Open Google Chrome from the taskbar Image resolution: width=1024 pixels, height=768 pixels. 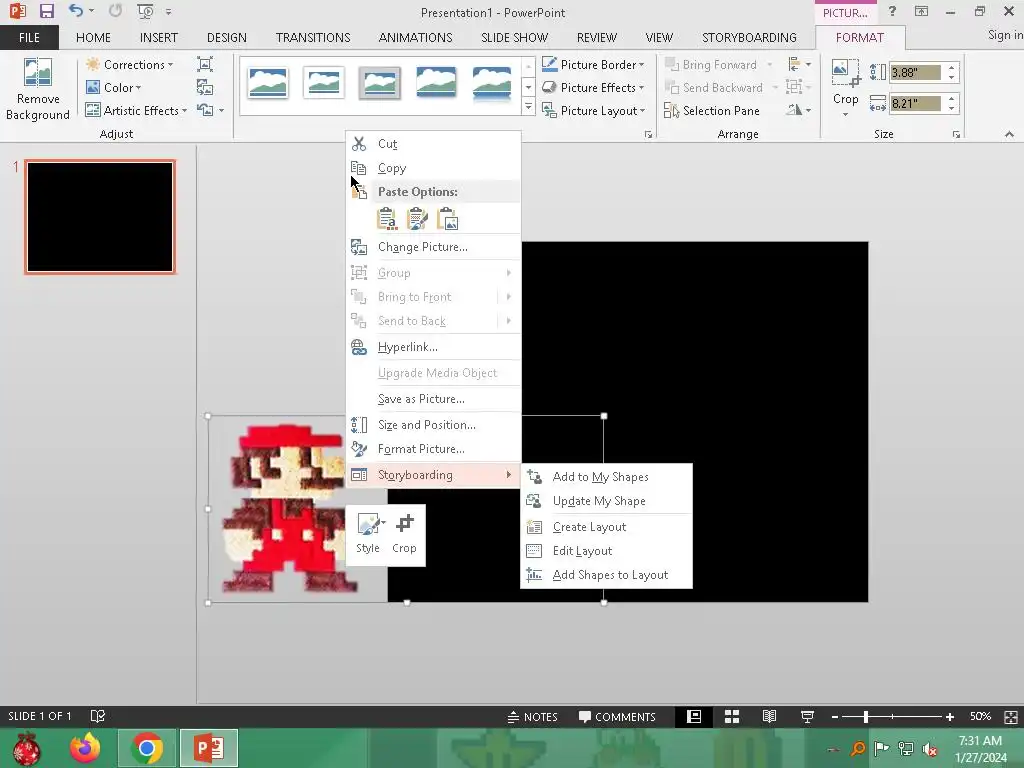[x=146, y=748]
